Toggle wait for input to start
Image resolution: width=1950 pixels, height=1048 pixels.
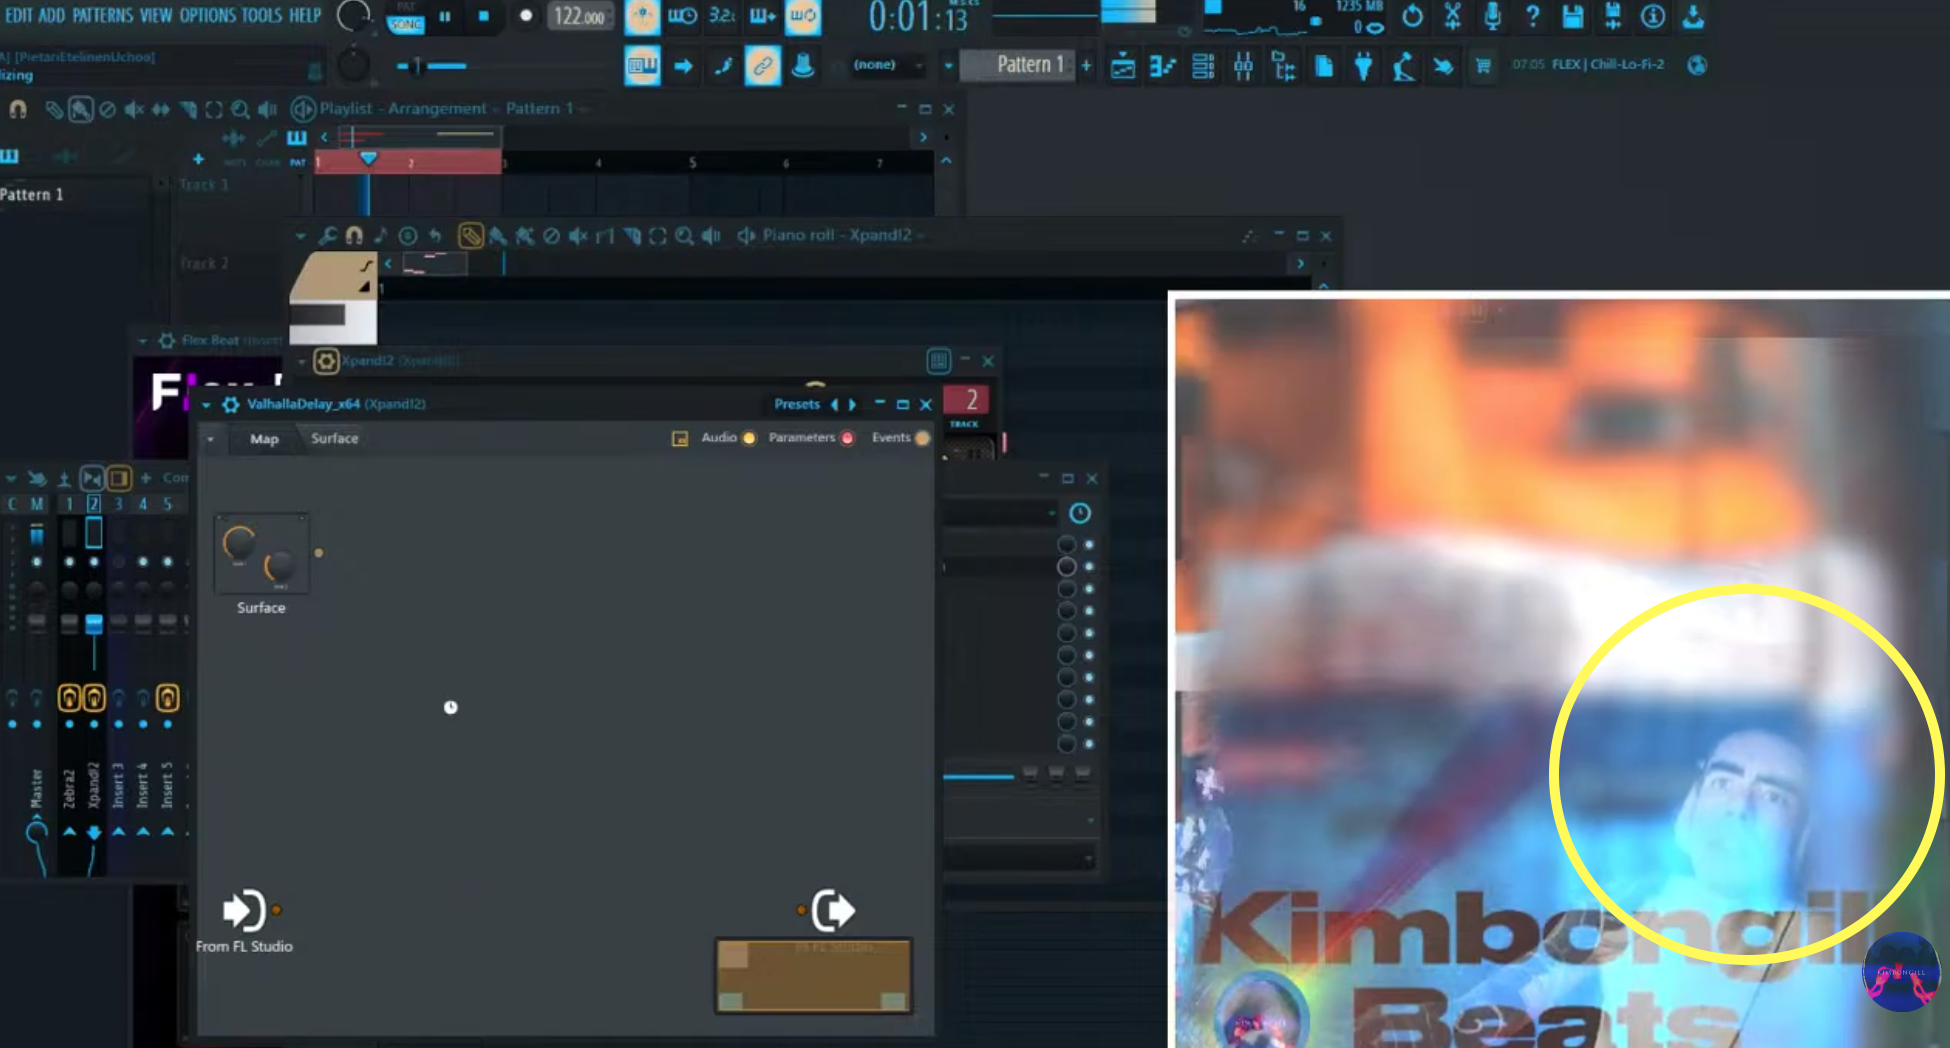682,17
